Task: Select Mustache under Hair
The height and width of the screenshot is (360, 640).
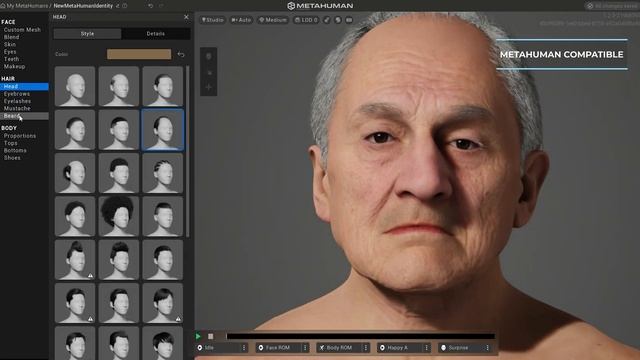Action: click(17, 109)
